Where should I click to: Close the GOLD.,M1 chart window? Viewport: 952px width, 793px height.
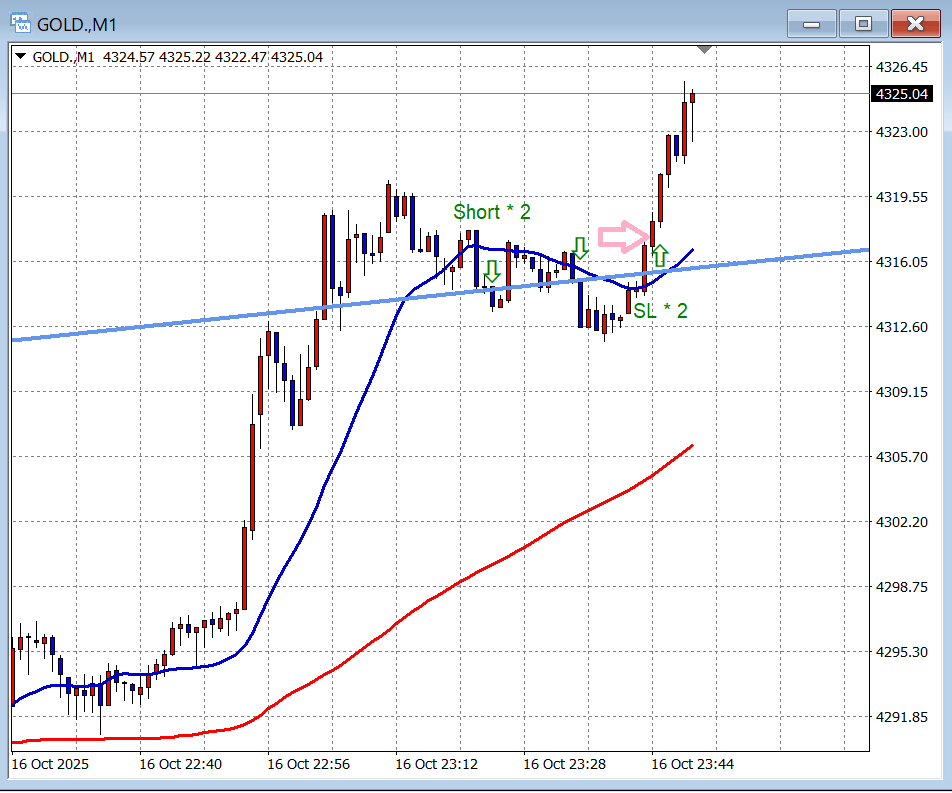click(915, 24)
